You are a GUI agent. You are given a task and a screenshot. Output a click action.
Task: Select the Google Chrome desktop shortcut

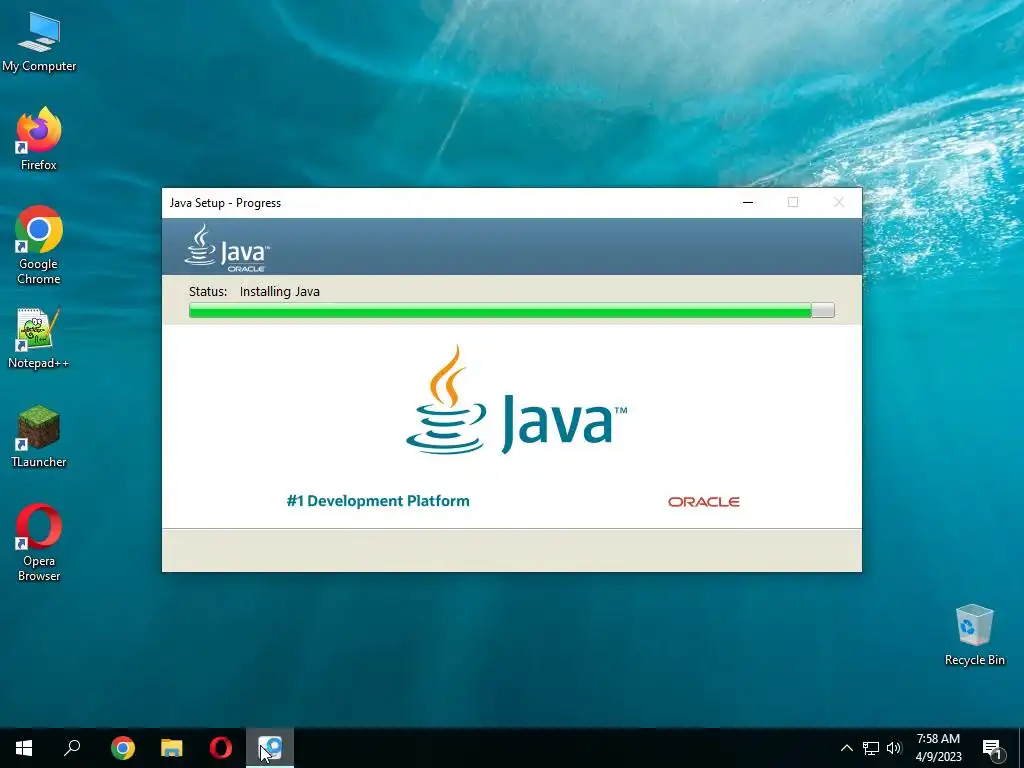[x=39, y=245]
